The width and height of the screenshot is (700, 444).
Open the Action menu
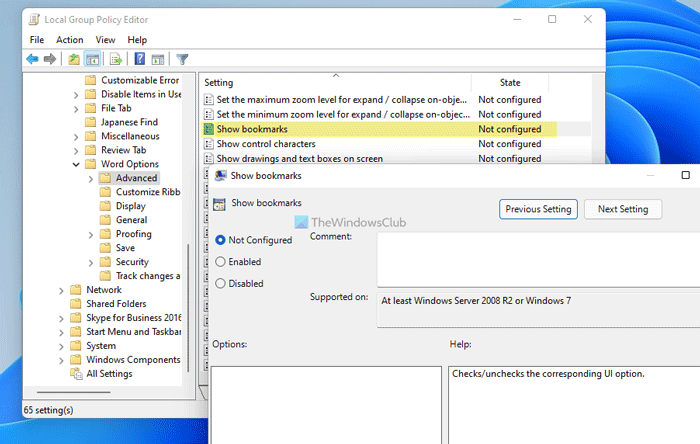pos(70,40)
